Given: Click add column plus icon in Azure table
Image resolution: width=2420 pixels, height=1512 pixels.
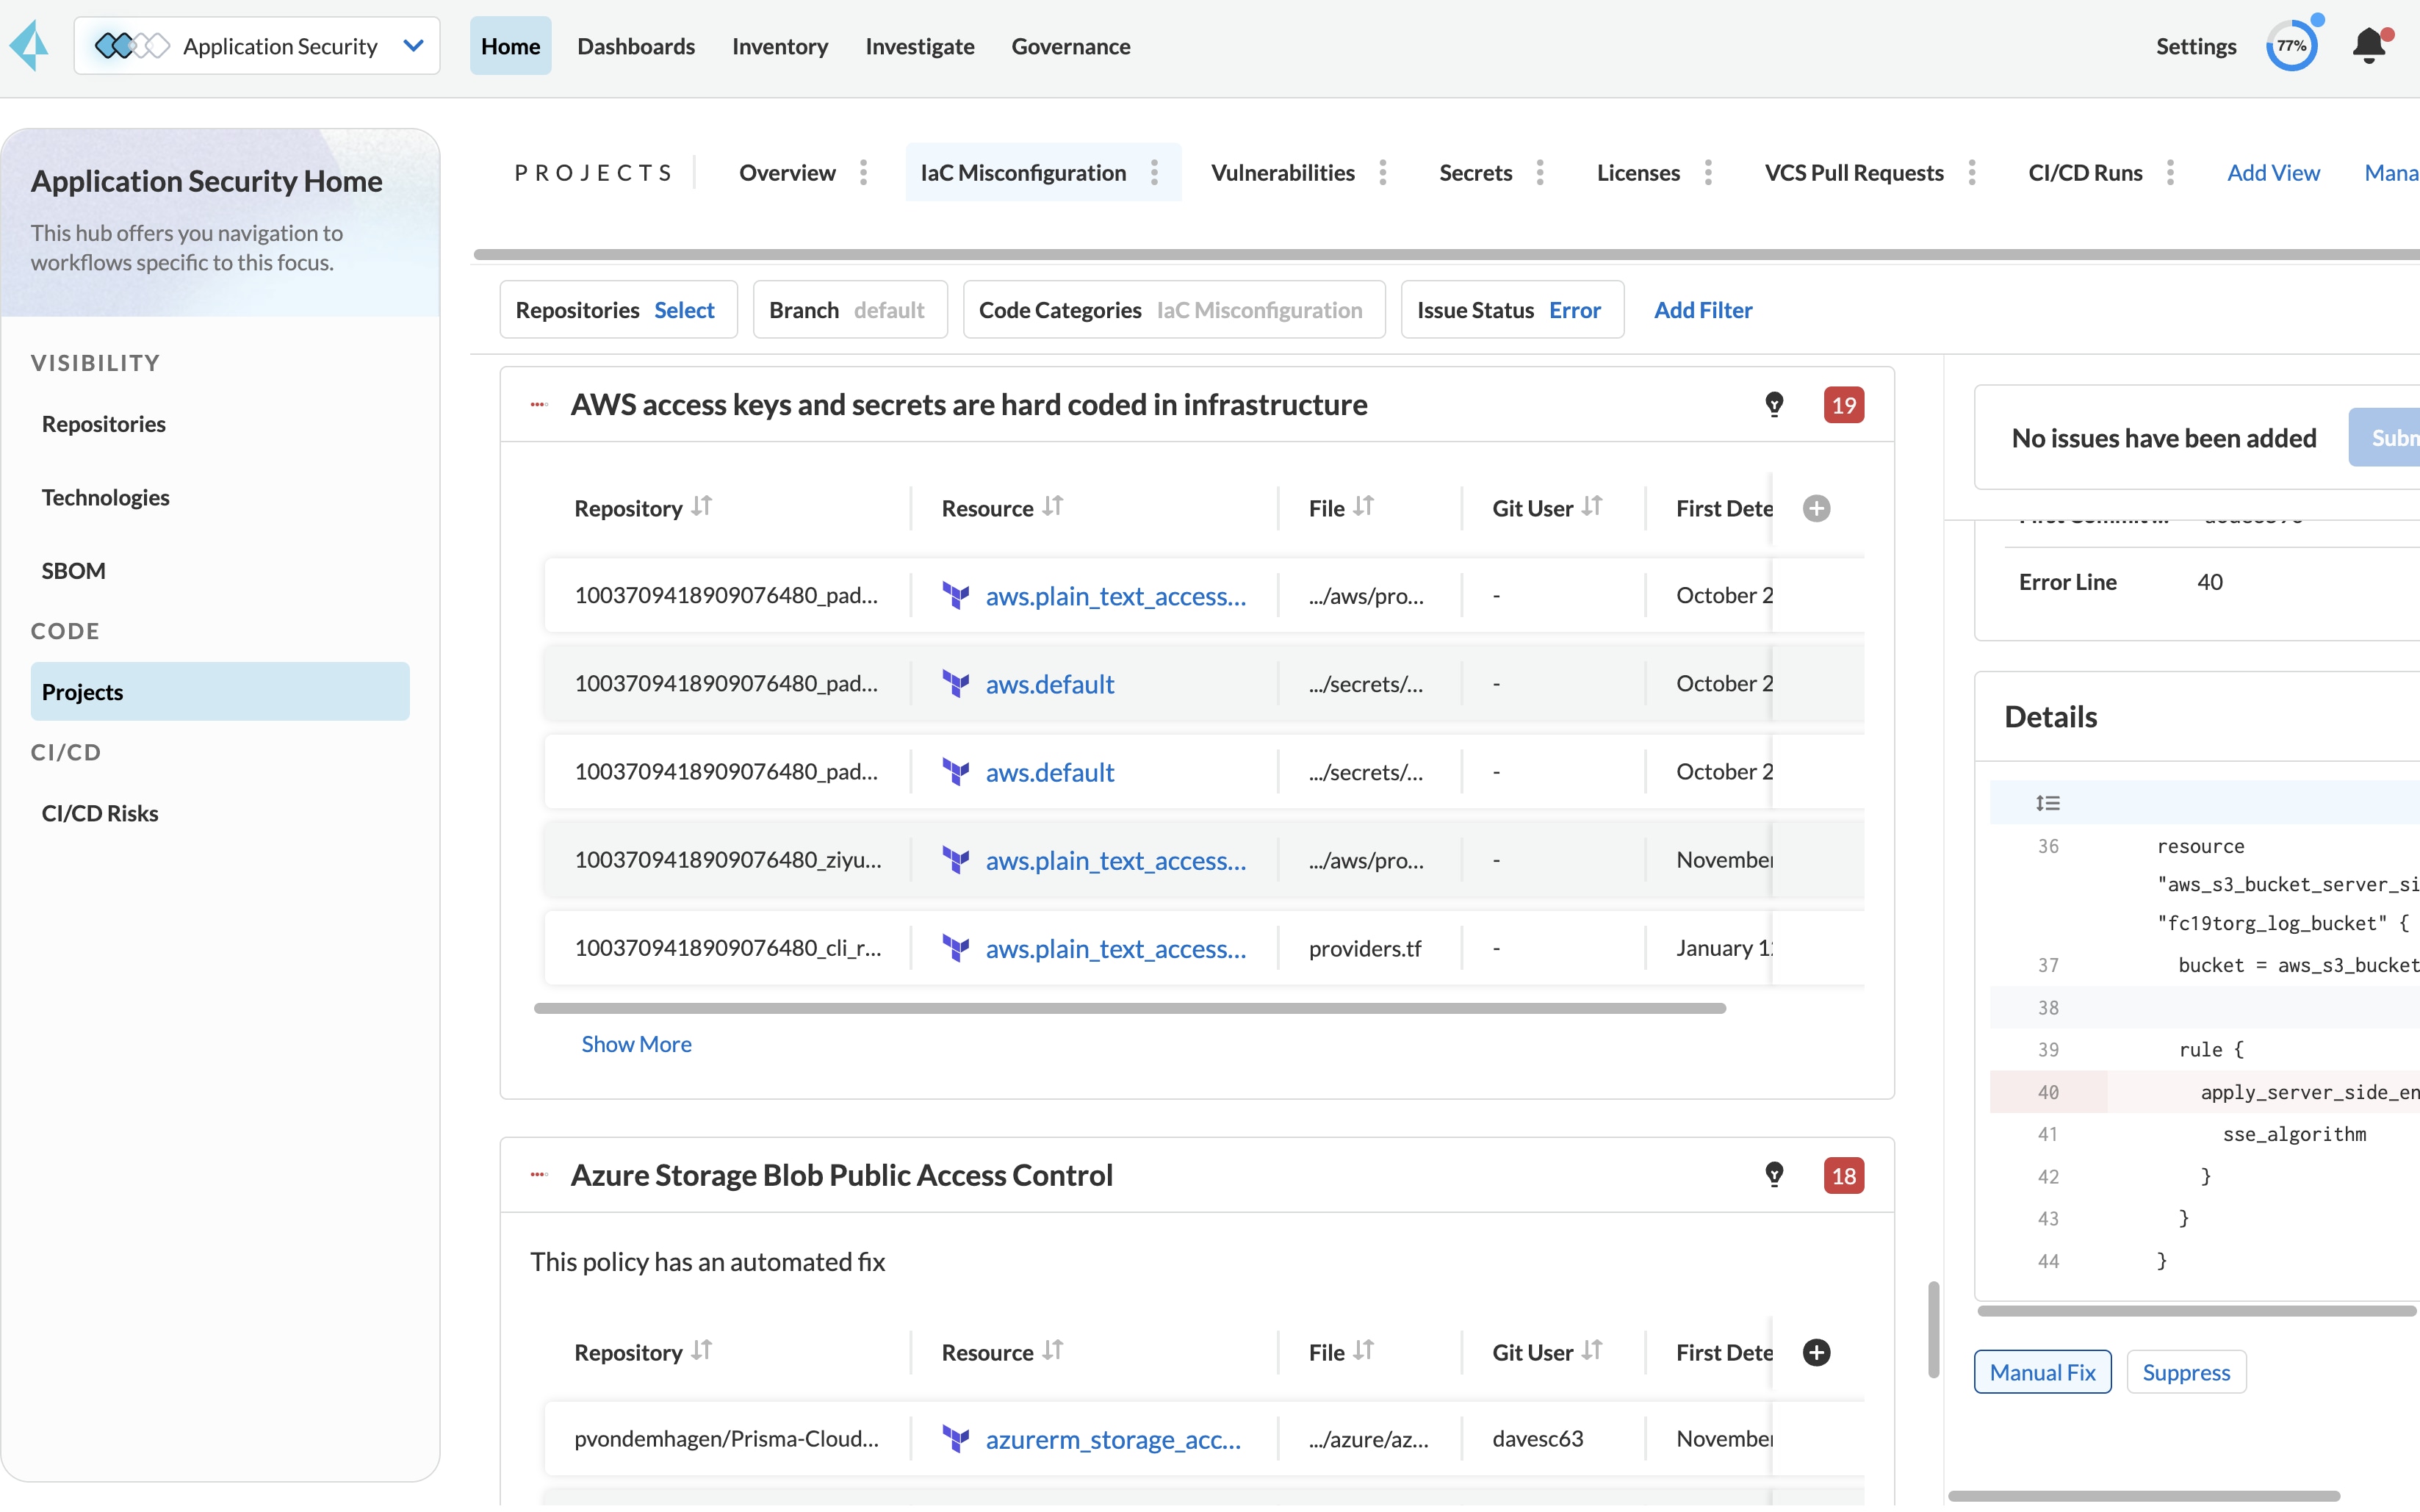Looking at the screenshot, I should (1816, 1352).
